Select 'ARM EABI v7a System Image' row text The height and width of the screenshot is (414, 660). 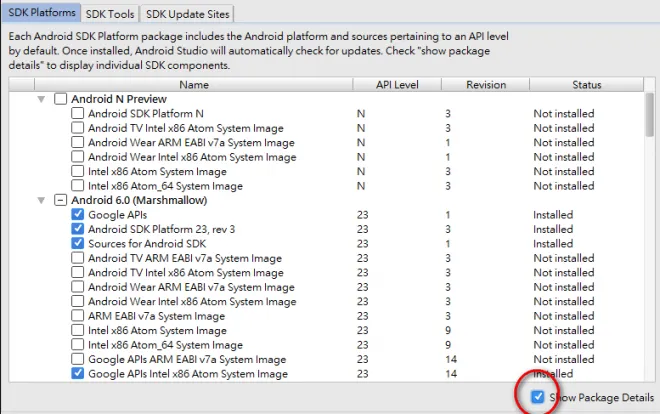[x=156, y=316]
